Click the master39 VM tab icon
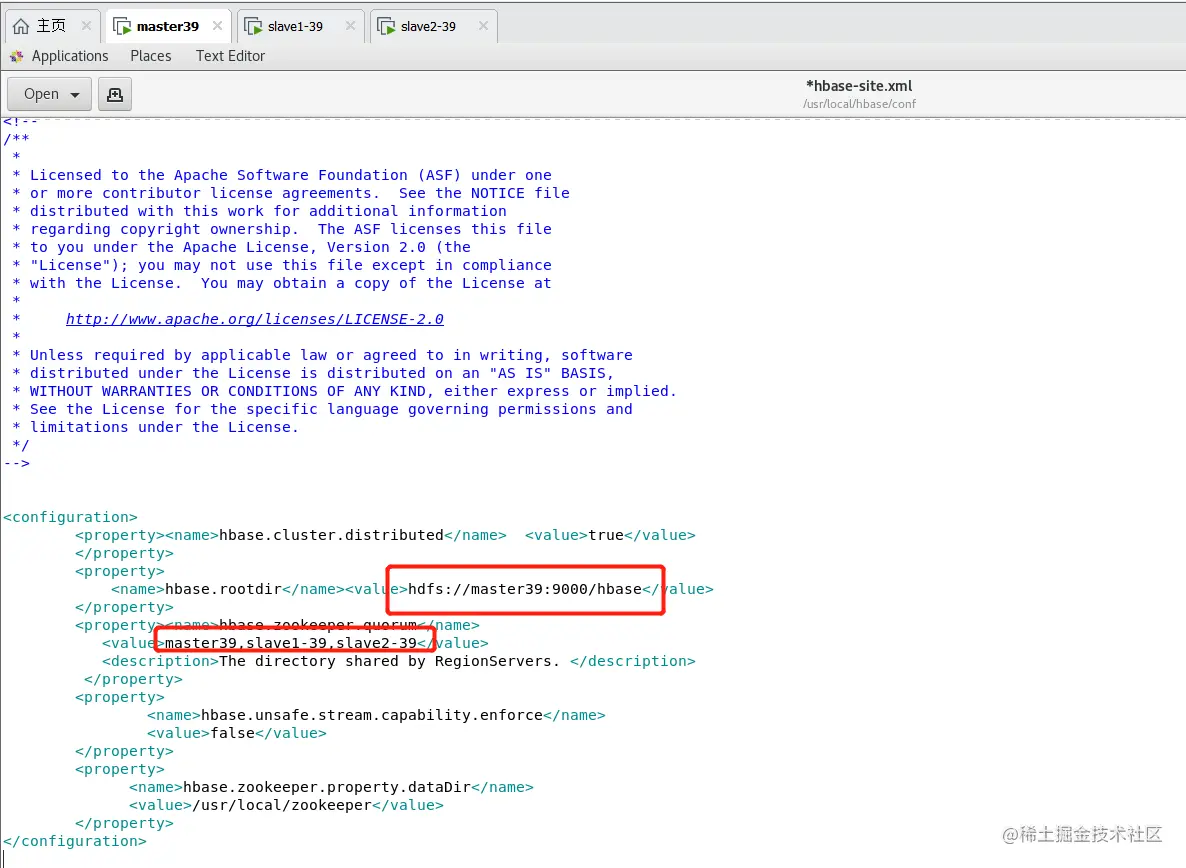The image size is (1186, 868). click(122, 26)
